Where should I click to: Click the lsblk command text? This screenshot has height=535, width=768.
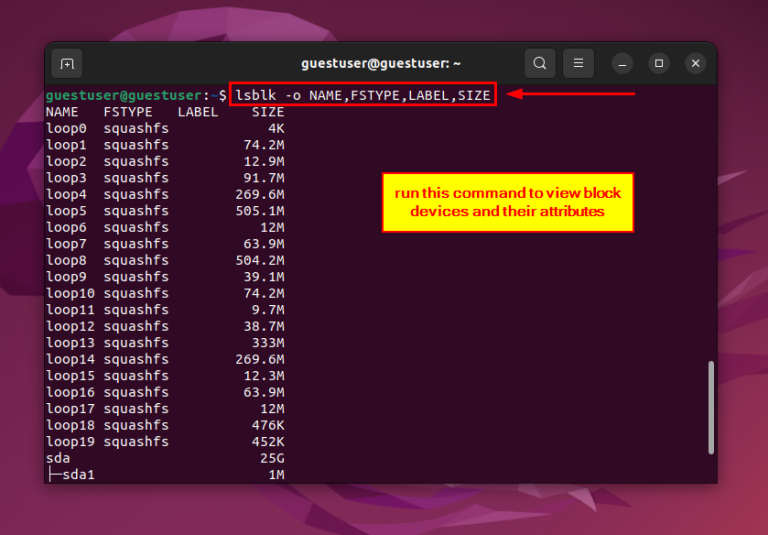pos(363,95)
